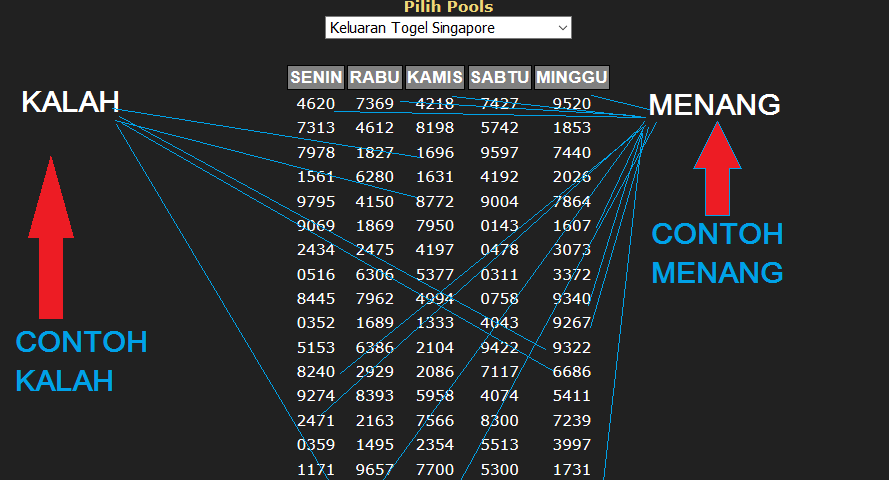Click number 1607

[572, 226]
